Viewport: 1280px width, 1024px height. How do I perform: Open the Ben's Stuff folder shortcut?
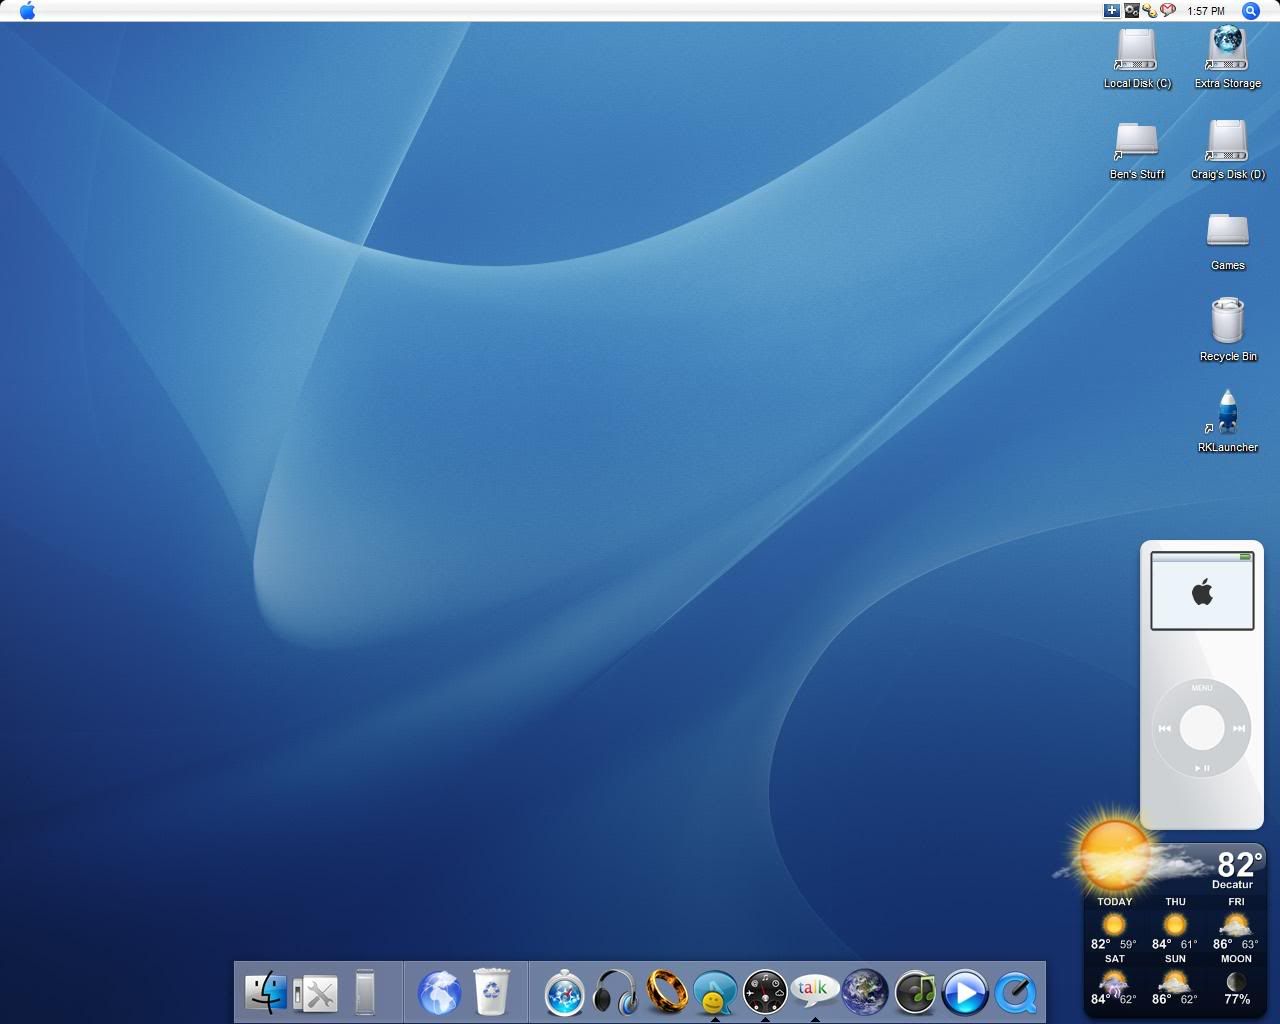click(1137, 151)
